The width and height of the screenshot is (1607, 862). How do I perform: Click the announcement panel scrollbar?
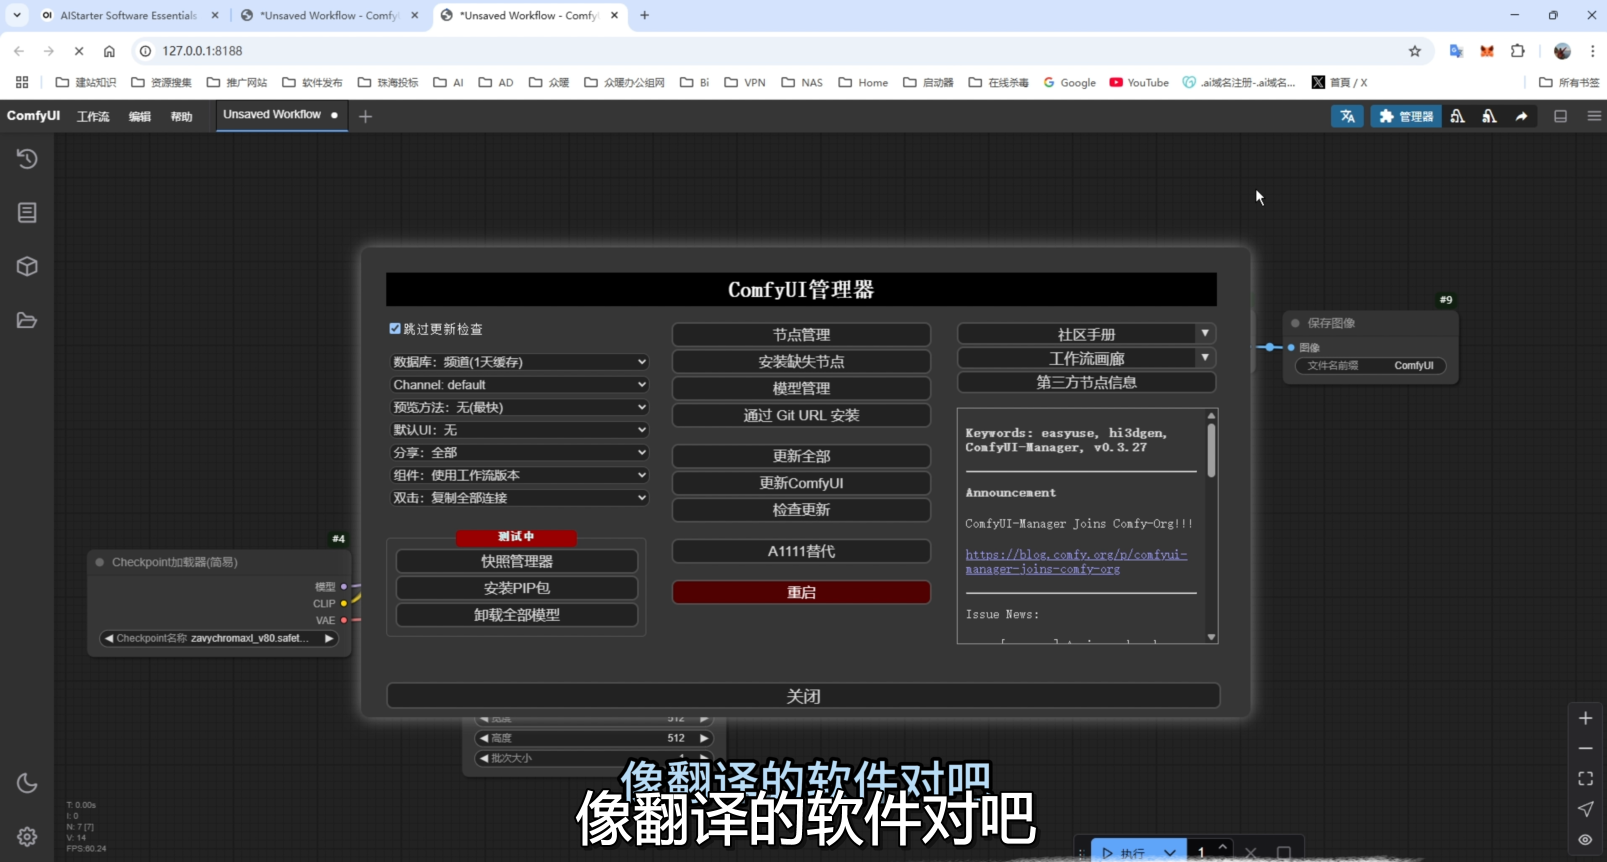pos(1211,450)
